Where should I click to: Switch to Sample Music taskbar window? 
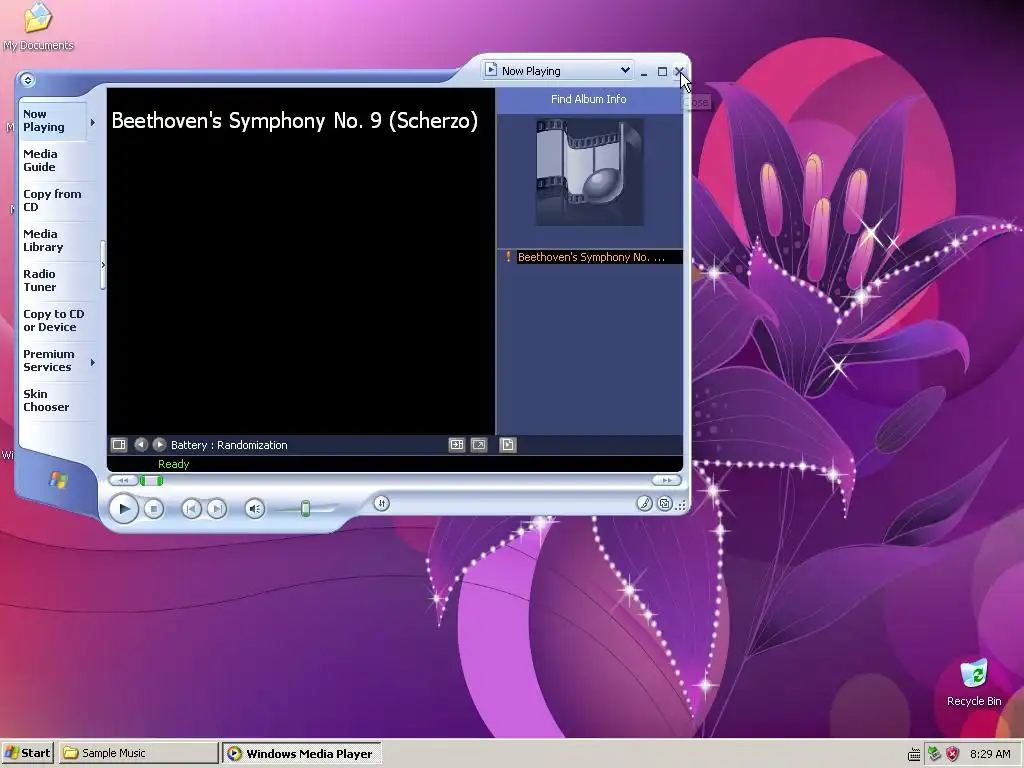point(138,753)
